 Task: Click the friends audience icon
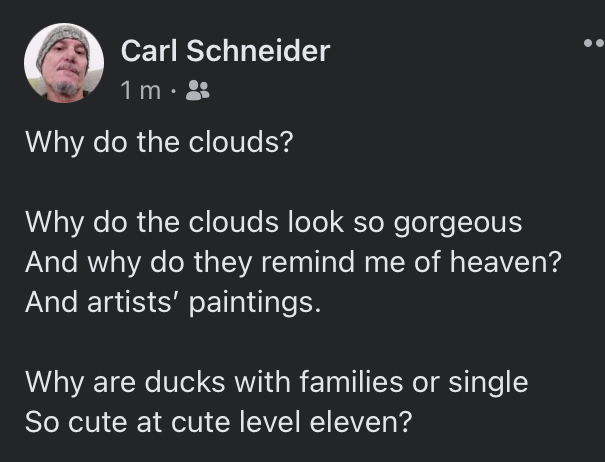[x=198, y=91]
